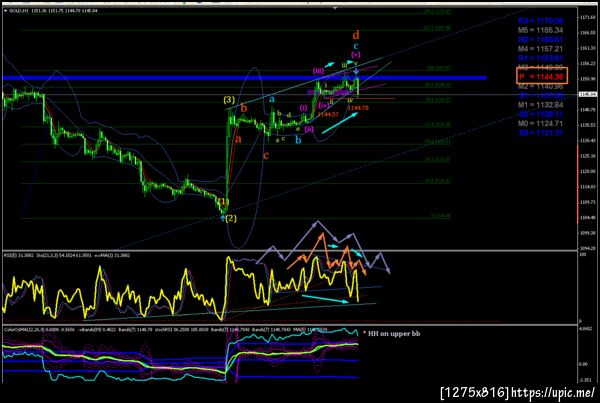Select the magenta (v) wave label

tap(355, 55)
